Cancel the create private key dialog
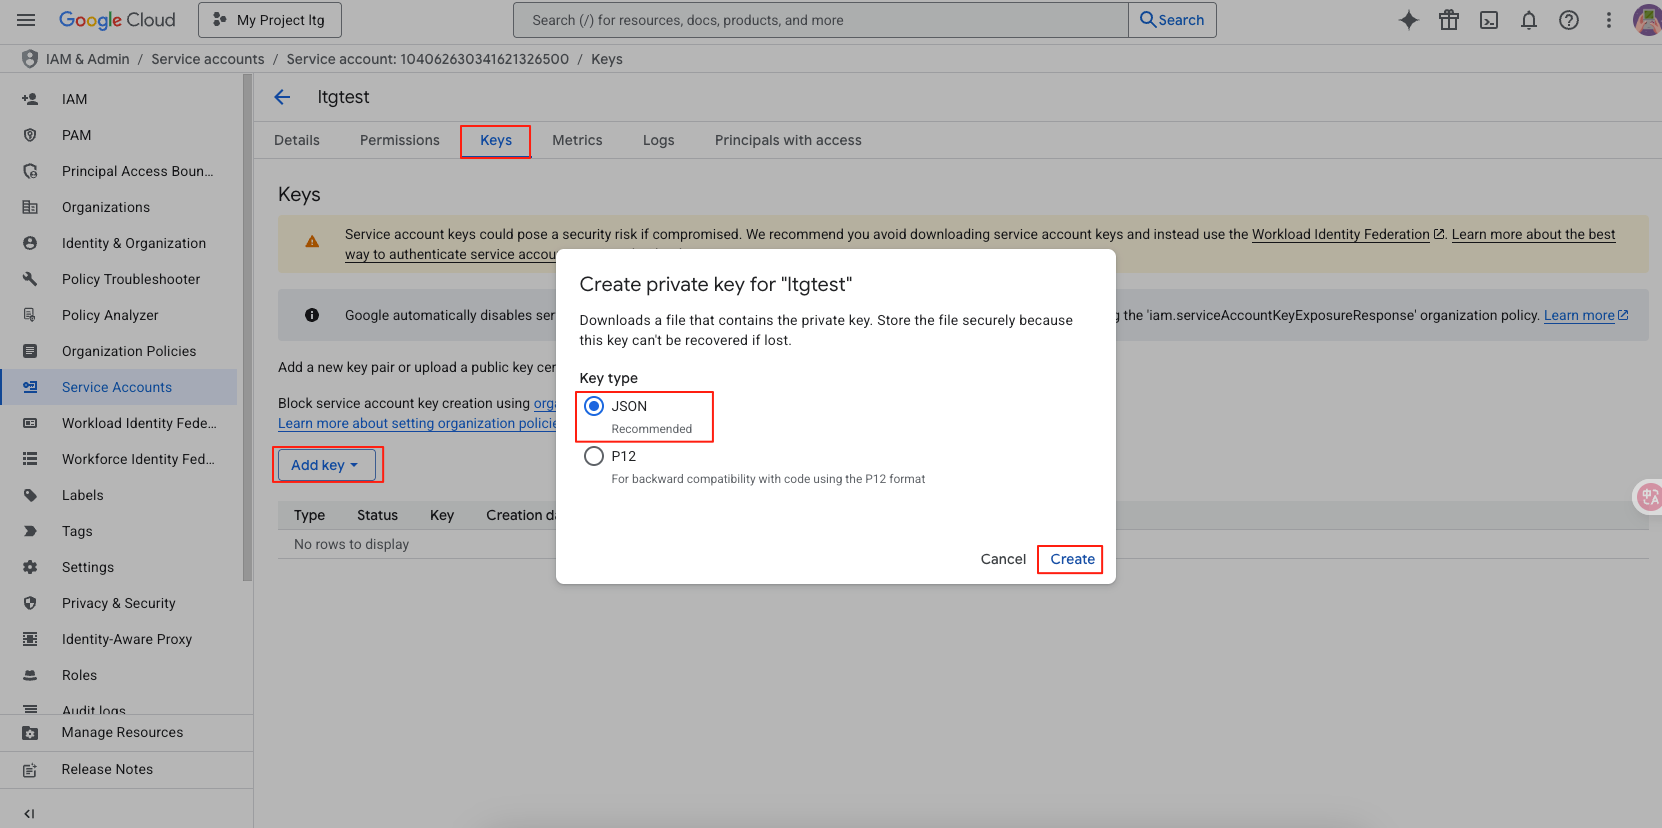Screen dimensions: 1662x828 point(1002,559)
